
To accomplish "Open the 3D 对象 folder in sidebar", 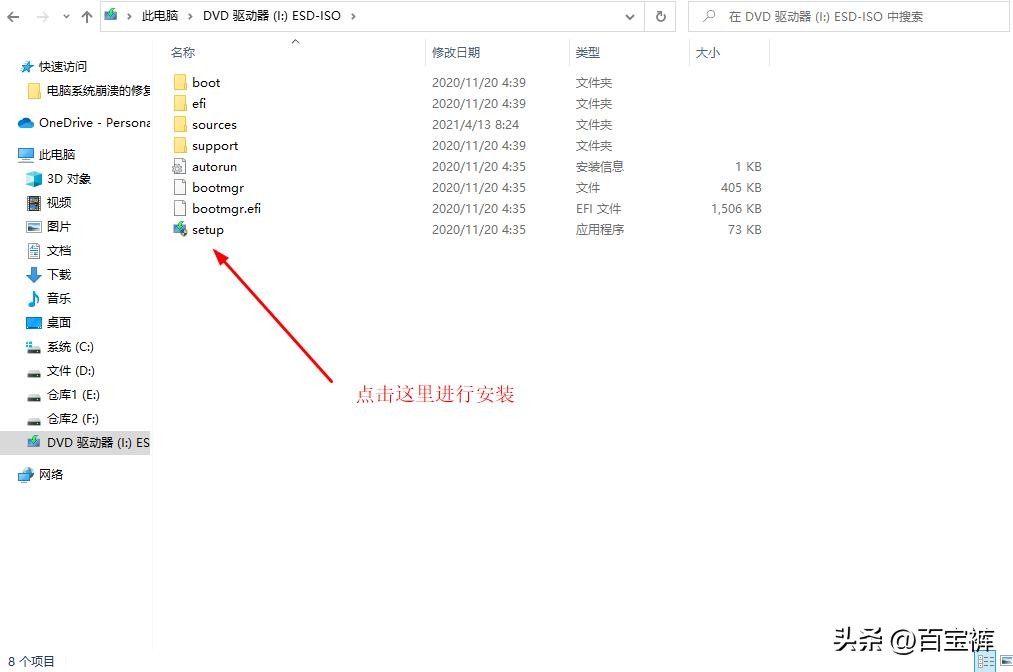I will (x=64, y=178).
